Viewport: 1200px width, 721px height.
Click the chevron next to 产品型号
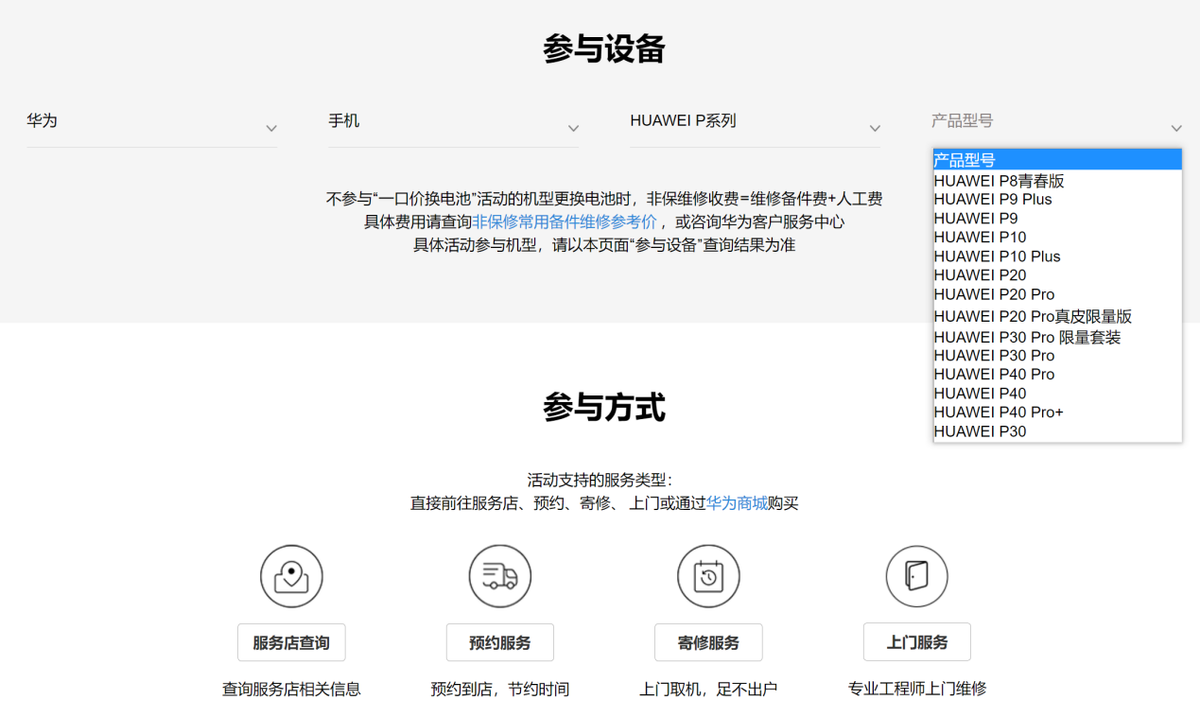[x=1176, y=128]
